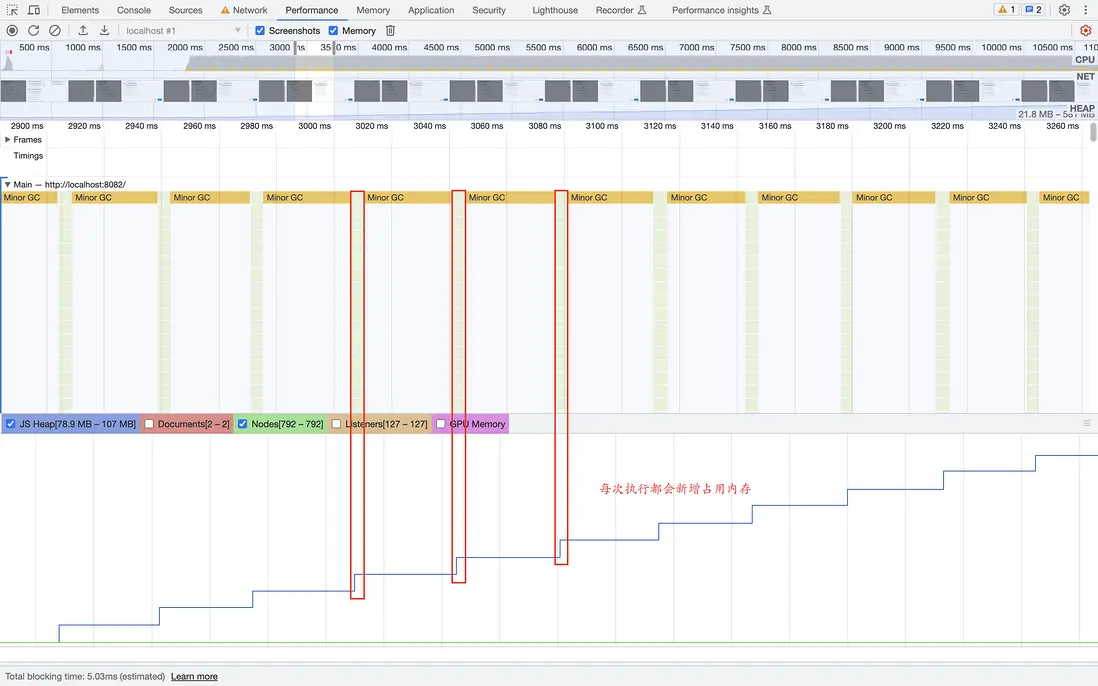Uncheck the Memory checkbox

(333, 30)
